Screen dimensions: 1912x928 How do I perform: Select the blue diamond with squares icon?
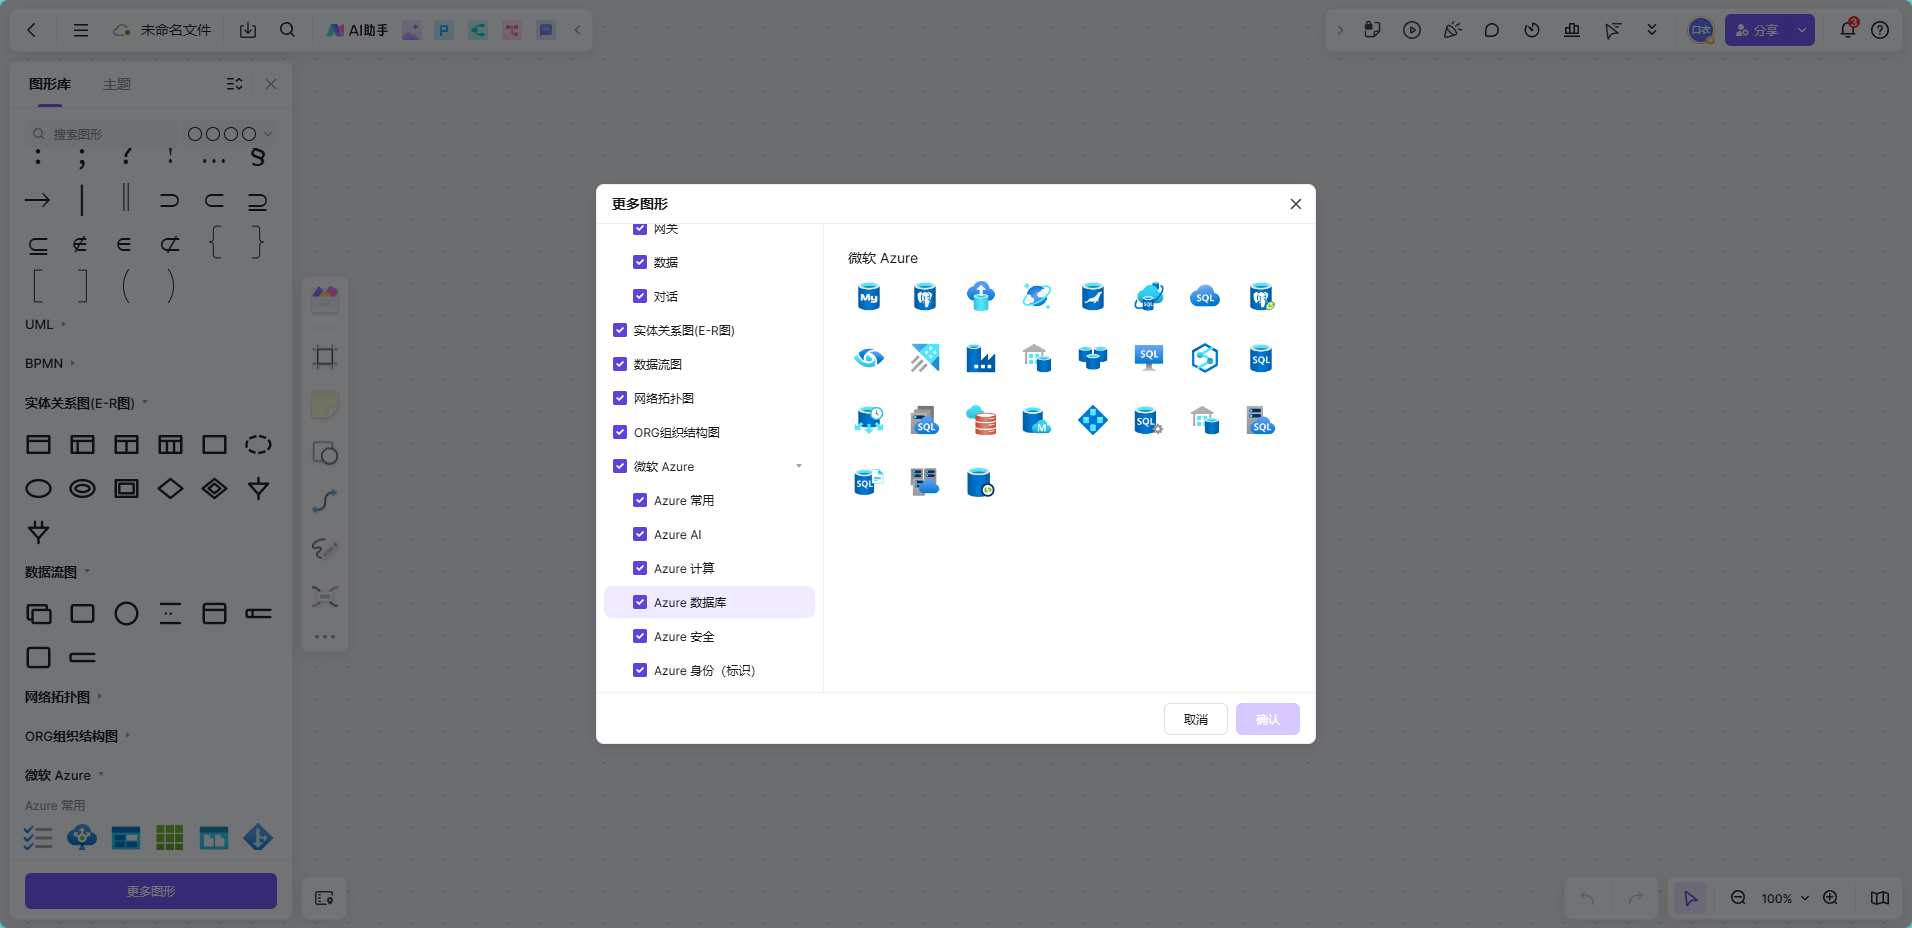coord(1092,420)
